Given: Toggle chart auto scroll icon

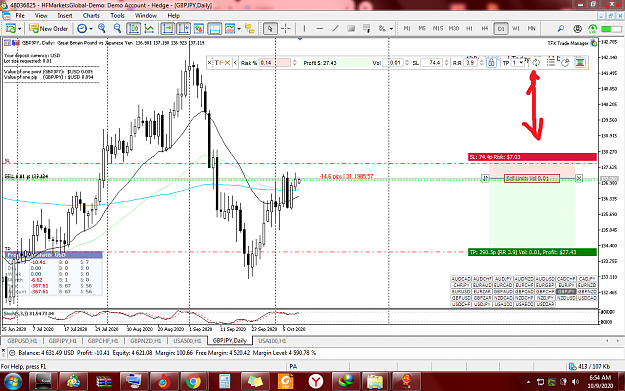Looking at the screenshot, I should point(168,29).
